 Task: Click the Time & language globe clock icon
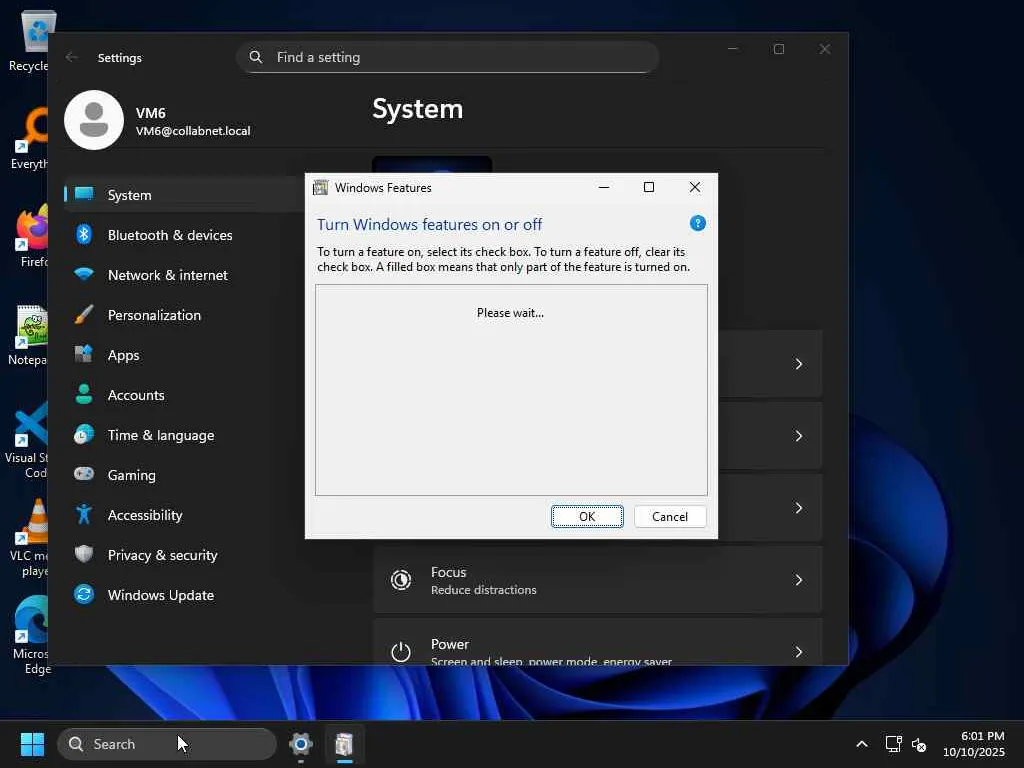coord(84,434)
